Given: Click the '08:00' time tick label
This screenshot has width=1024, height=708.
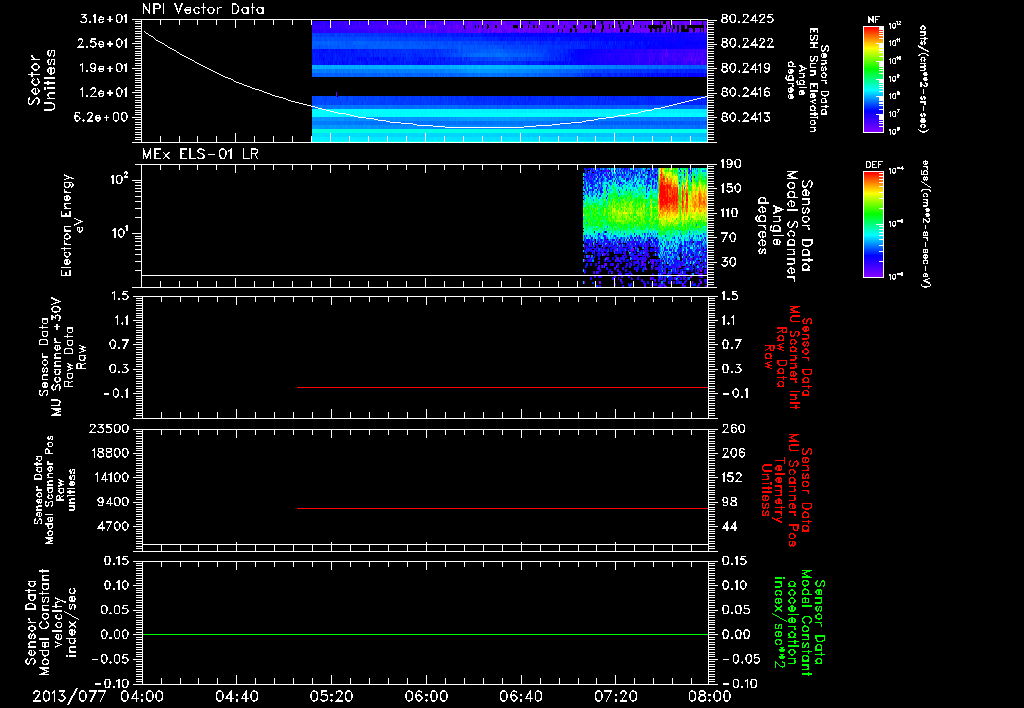Looking at the screenshot, I should point(710,696).
